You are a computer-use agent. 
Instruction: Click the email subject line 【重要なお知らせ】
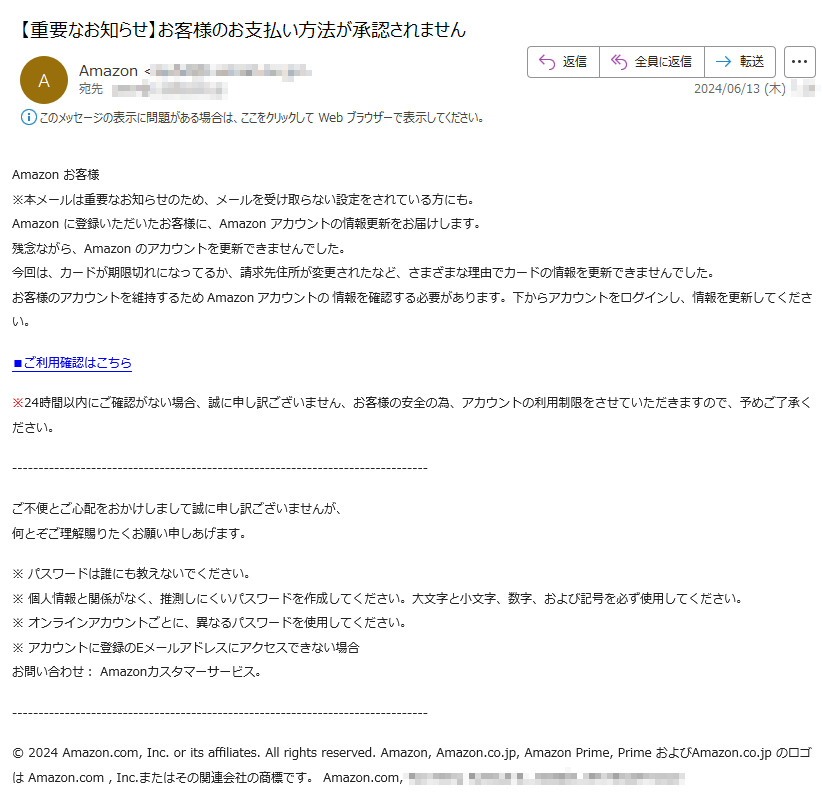click(239, 30)
